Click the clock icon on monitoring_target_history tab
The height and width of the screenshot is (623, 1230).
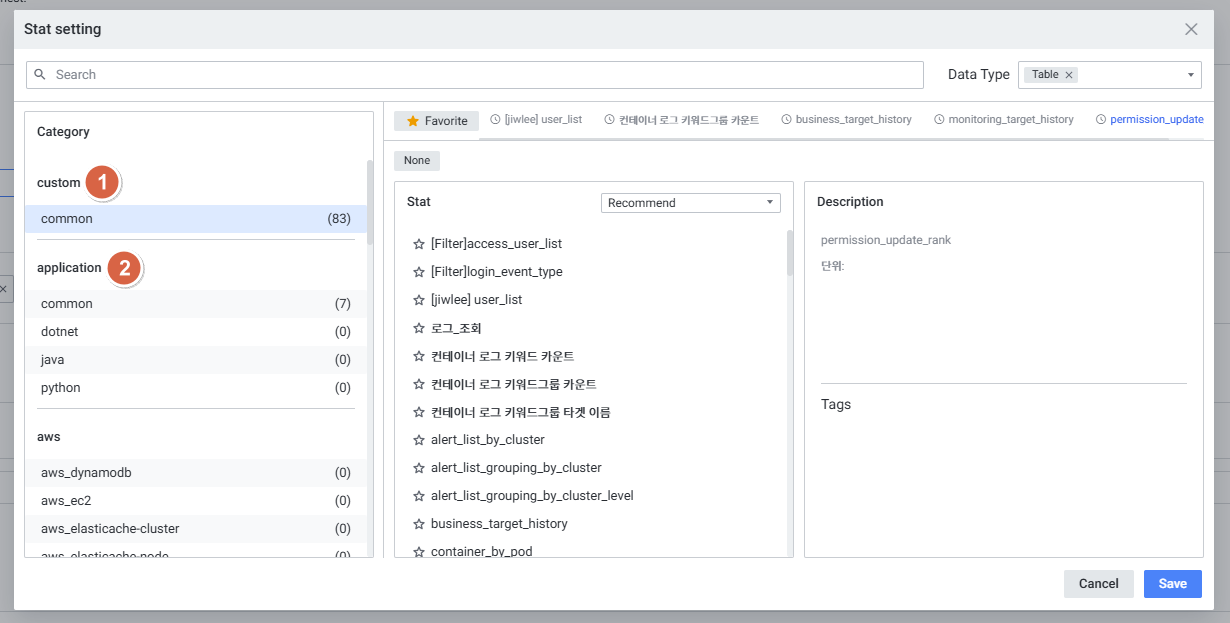(x=939, y=120)
